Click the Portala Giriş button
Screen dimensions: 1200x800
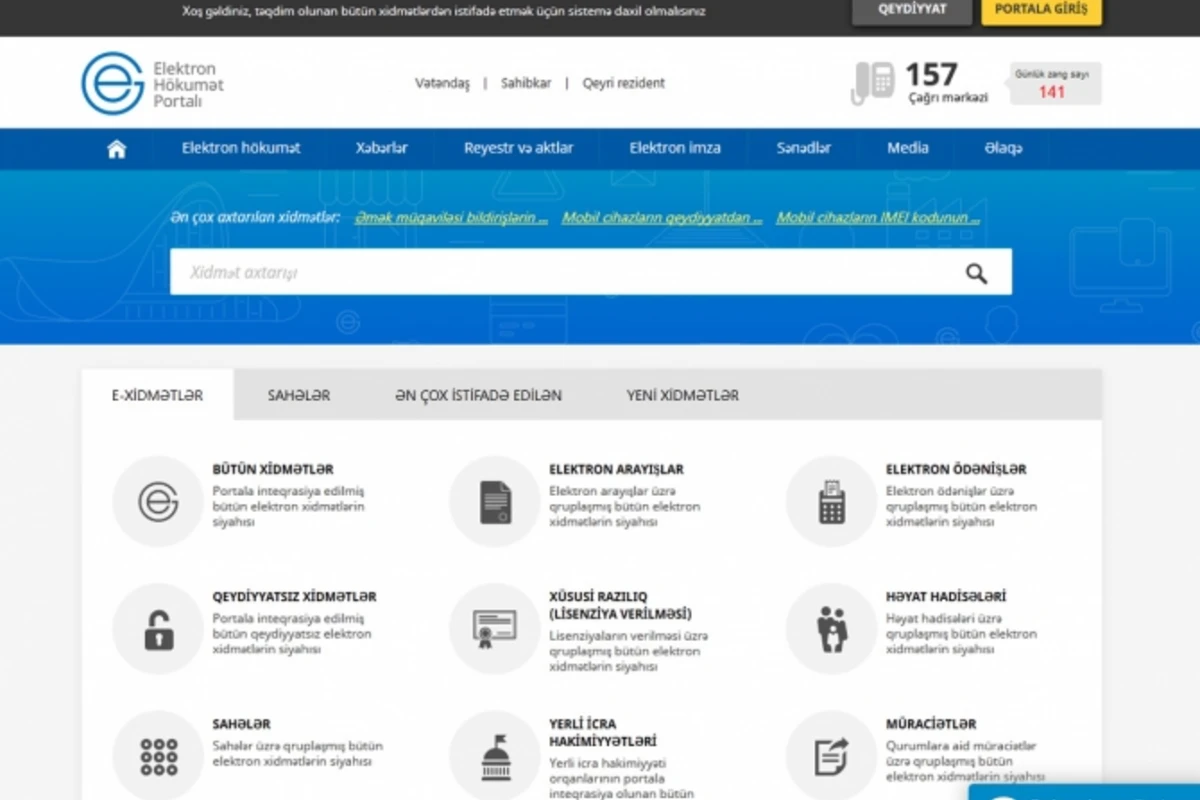(x=1041, y=10)
